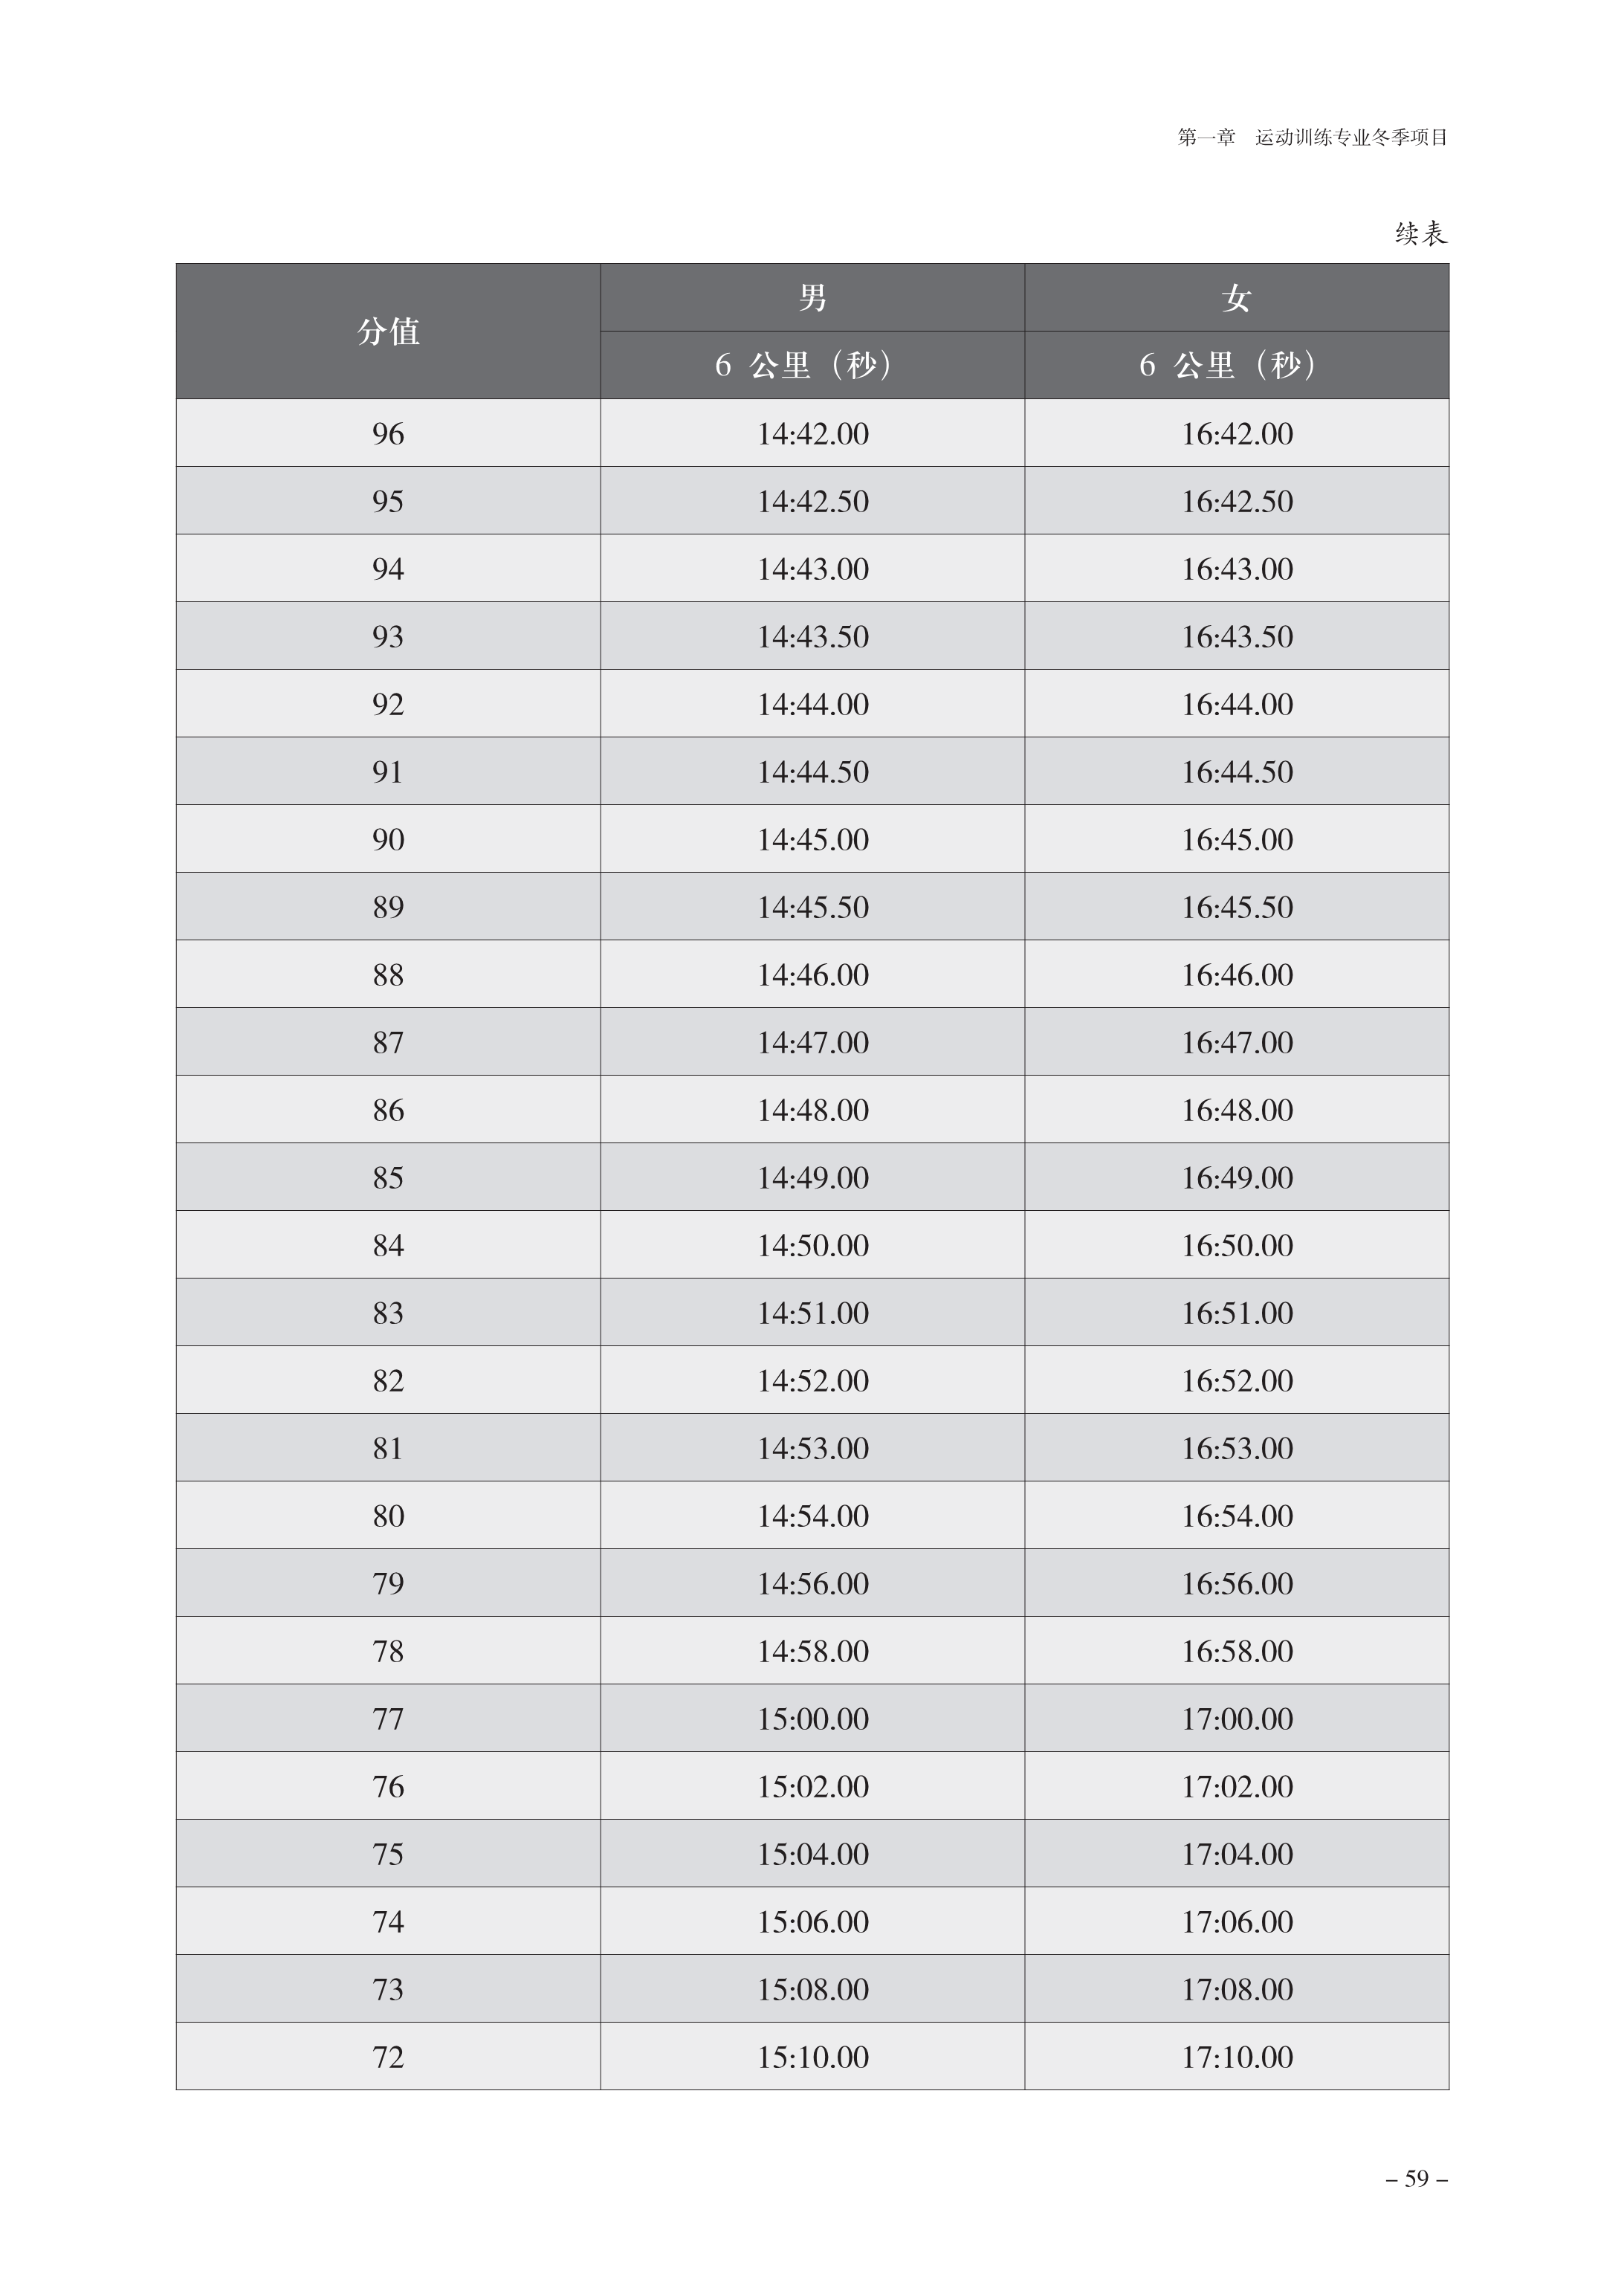This screenshot has width=1624, height=2282.
Task: Select the cell showing 15:00.00
Action: coord(812,1718)
